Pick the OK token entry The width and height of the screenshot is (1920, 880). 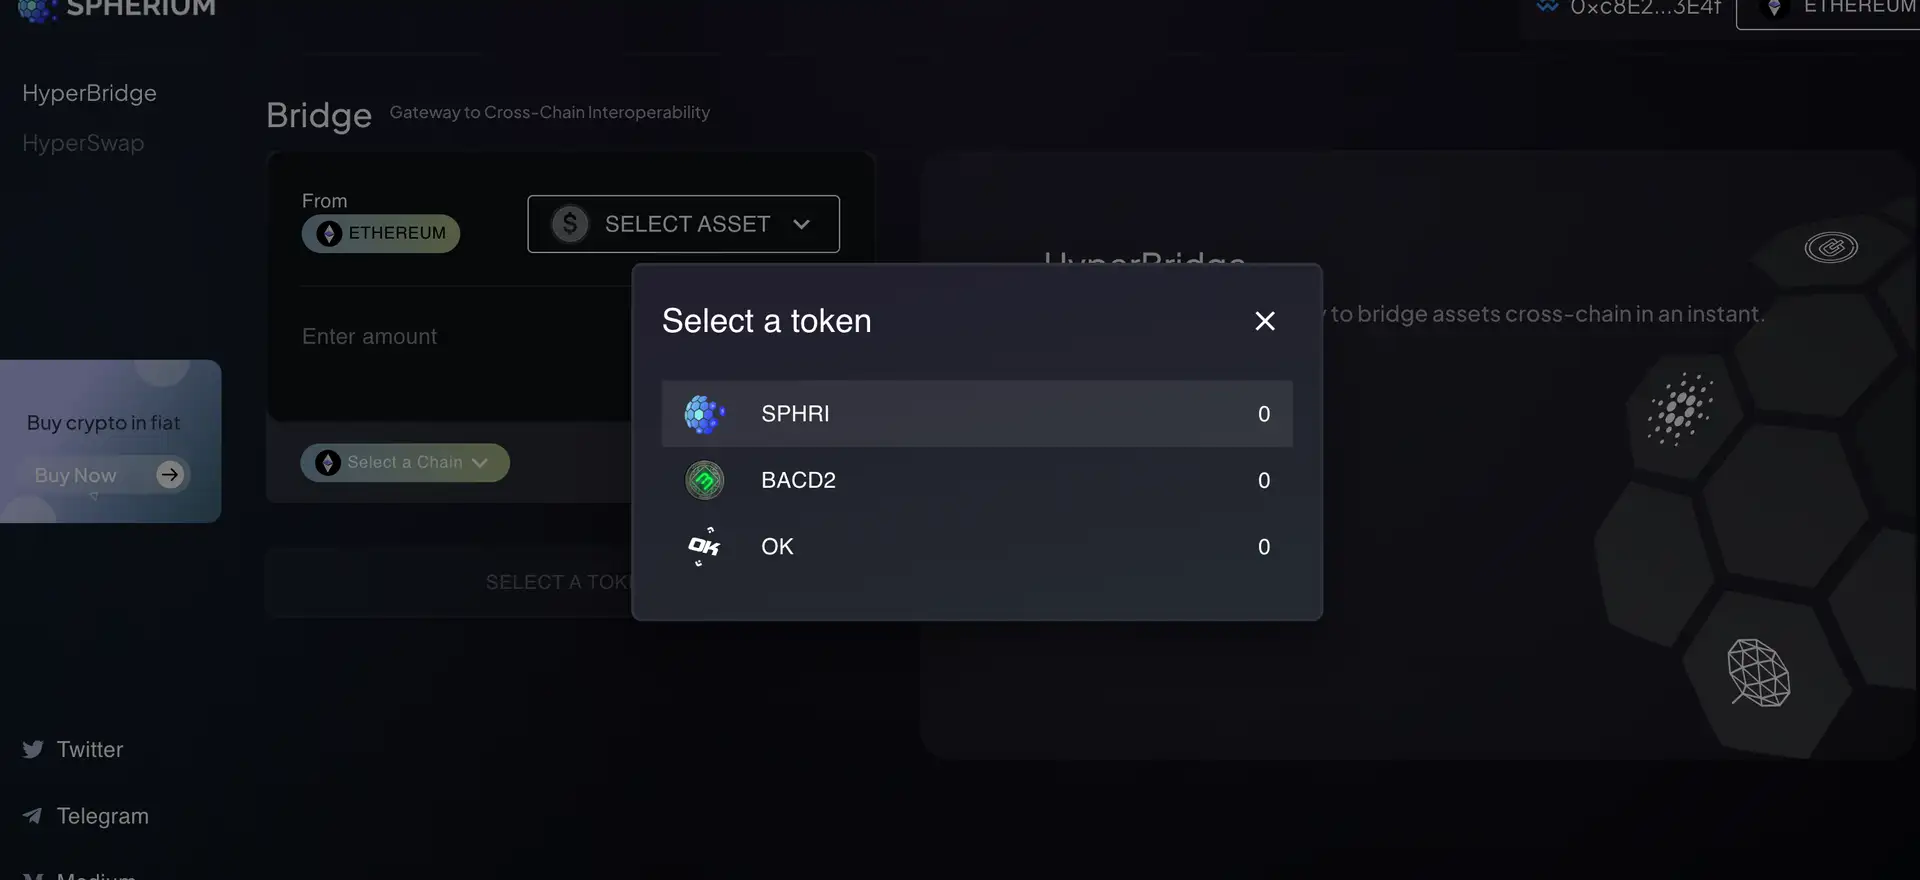tap(976, 547)
